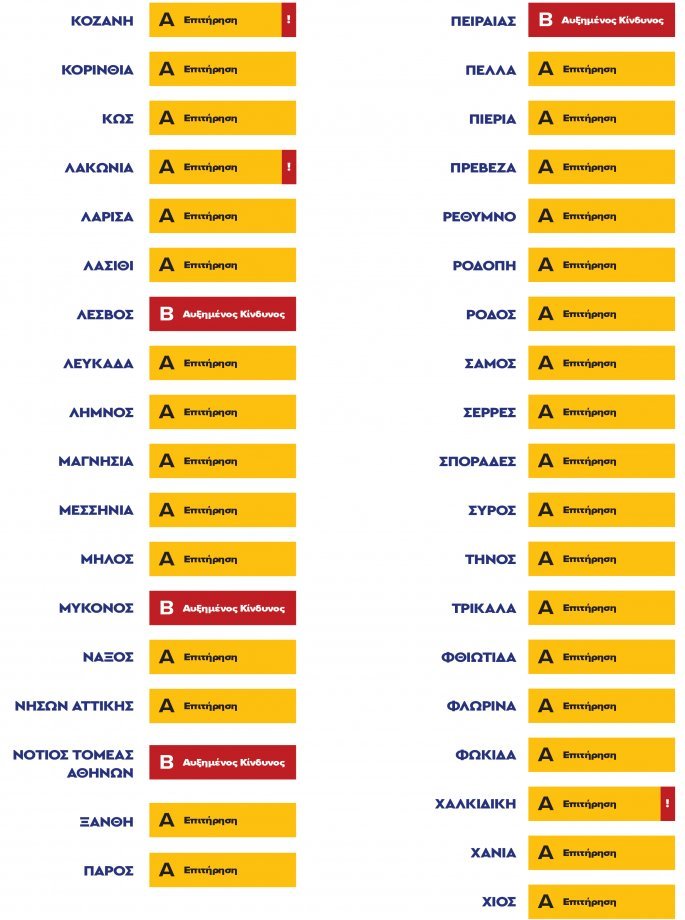Click the B letter icon for ΛΕΣΒΟΣ
685x920 pixels.
tap(167, 314)
